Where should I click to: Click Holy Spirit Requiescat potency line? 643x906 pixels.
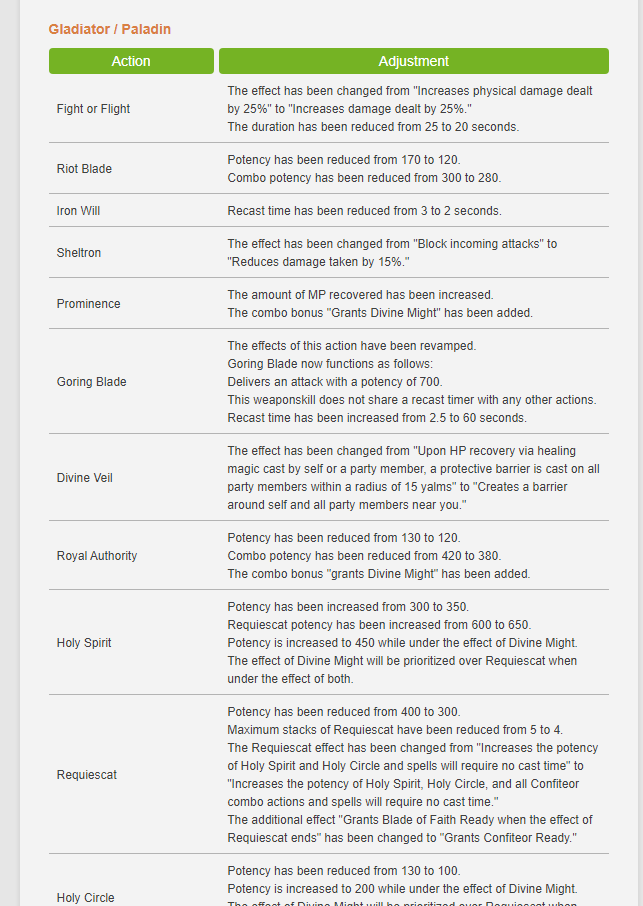[x=379, y=625]
